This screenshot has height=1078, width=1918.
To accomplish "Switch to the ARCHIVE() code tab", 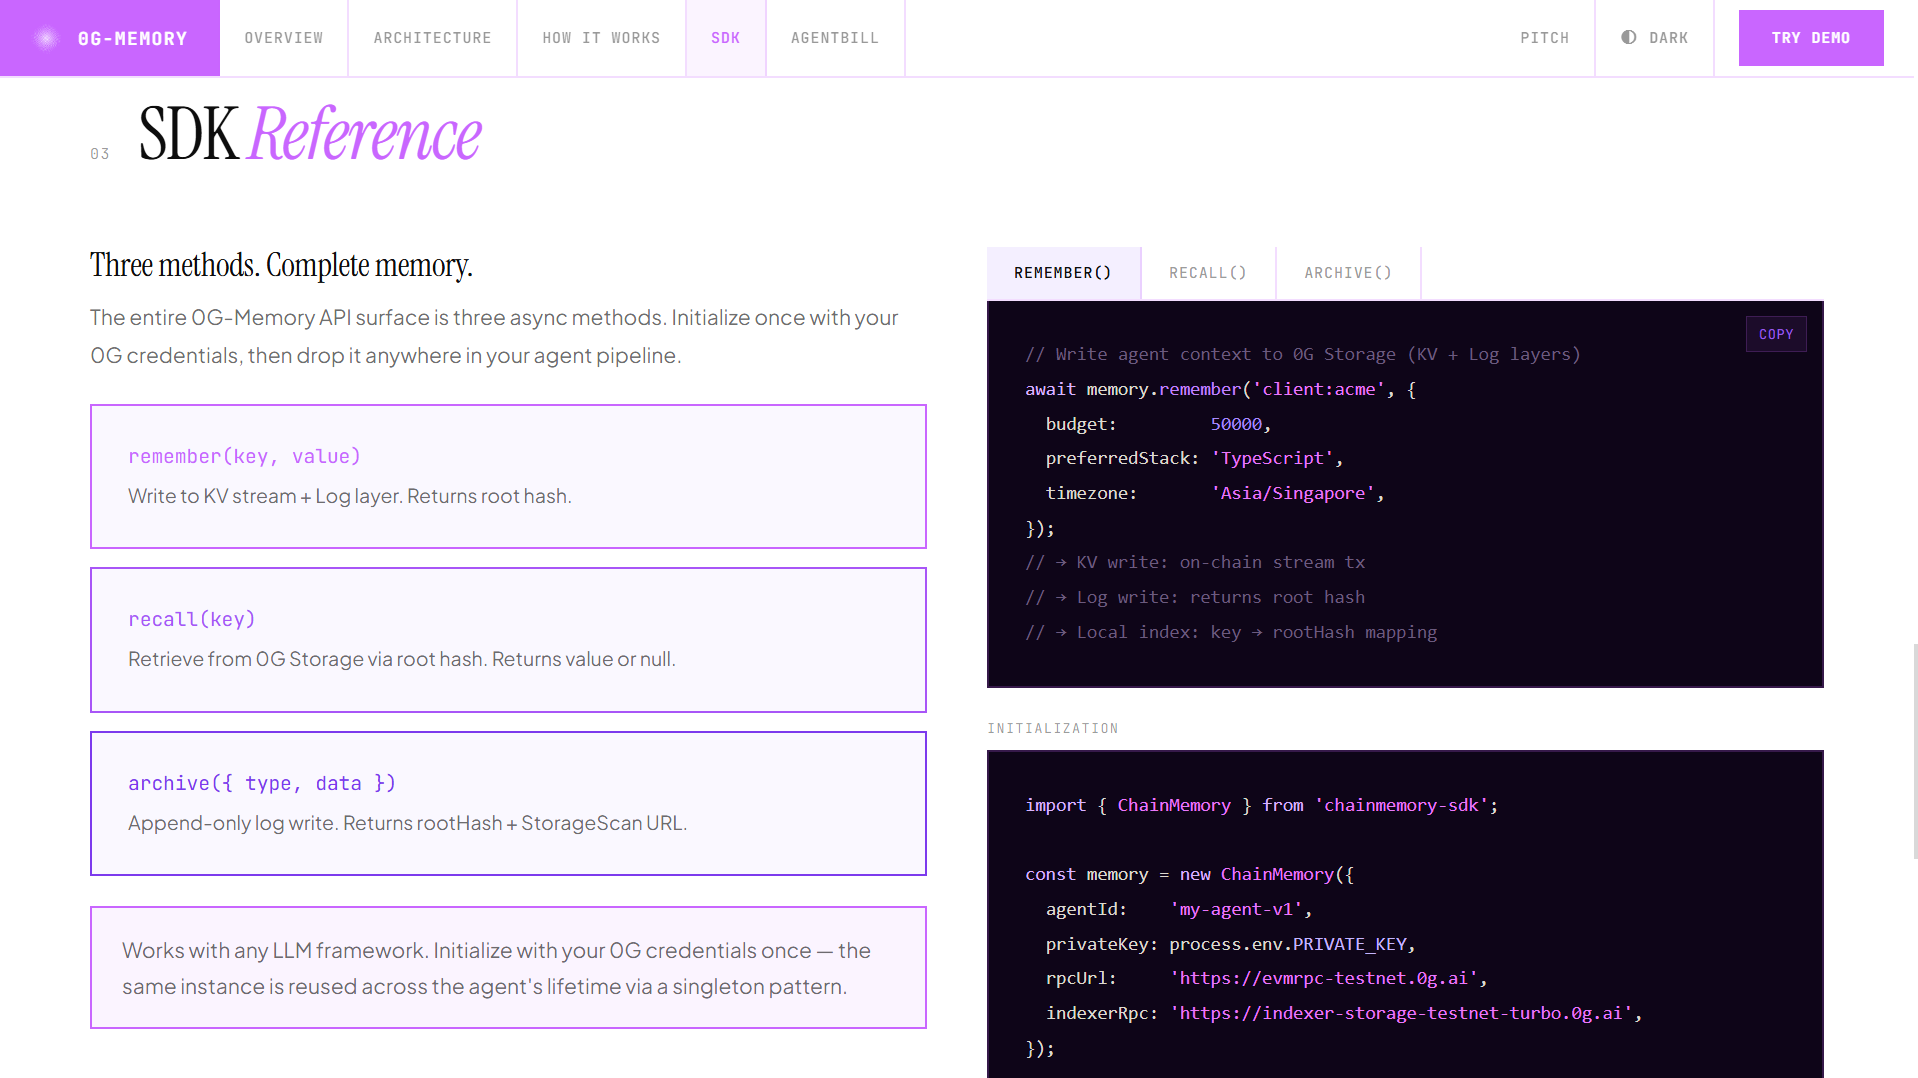I will click(1348, 273).
